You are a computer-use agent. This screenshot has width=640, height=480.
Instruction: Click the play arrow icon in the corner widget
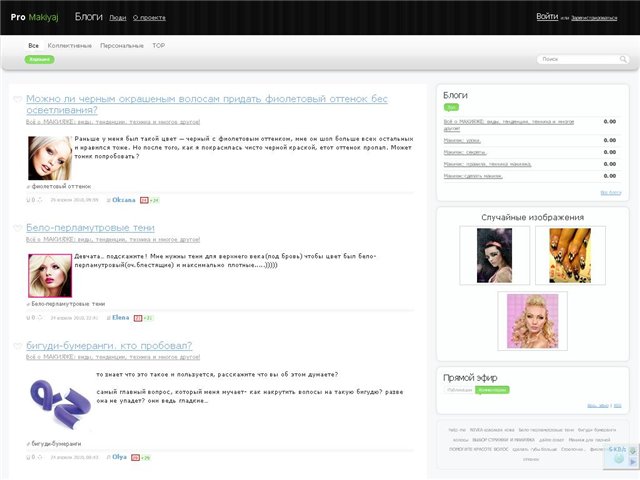coord(632,462)
